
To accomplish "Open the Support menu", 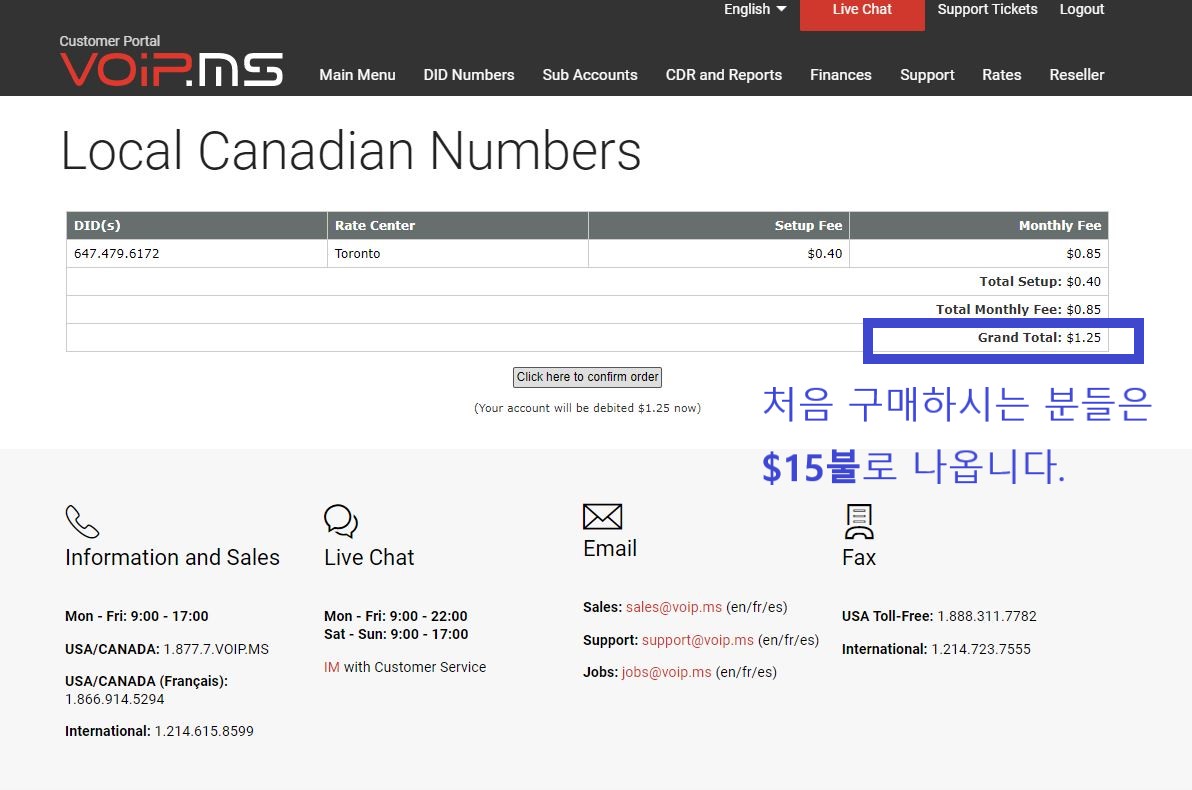I will pos(927,75).
